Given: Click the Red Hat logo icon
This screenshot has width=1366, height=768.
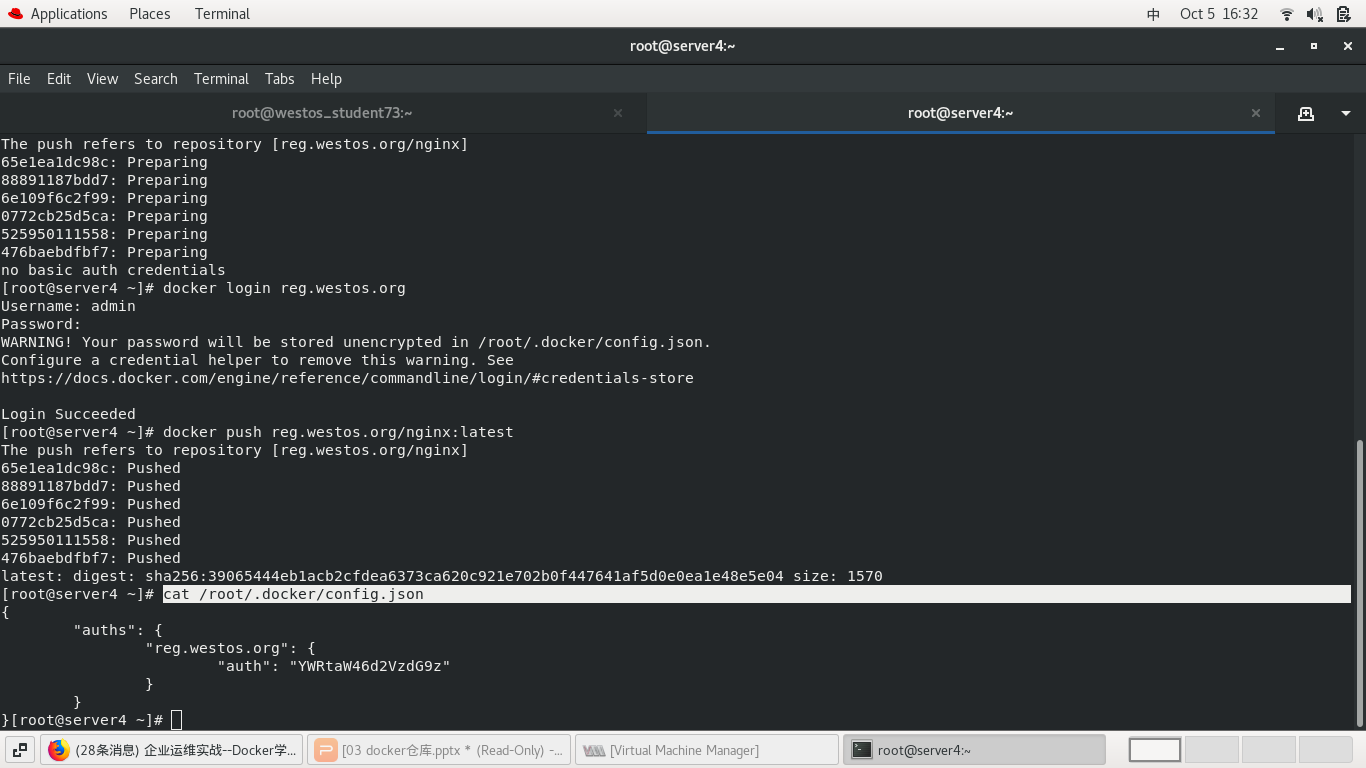Looking at the screenshot, I should [x=14, y=14].
